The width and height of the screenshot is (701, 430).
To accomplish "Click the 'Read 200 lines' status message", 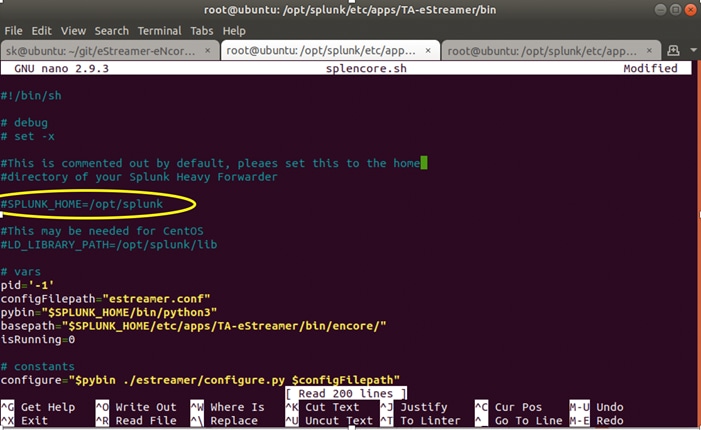I will [346, 393].
